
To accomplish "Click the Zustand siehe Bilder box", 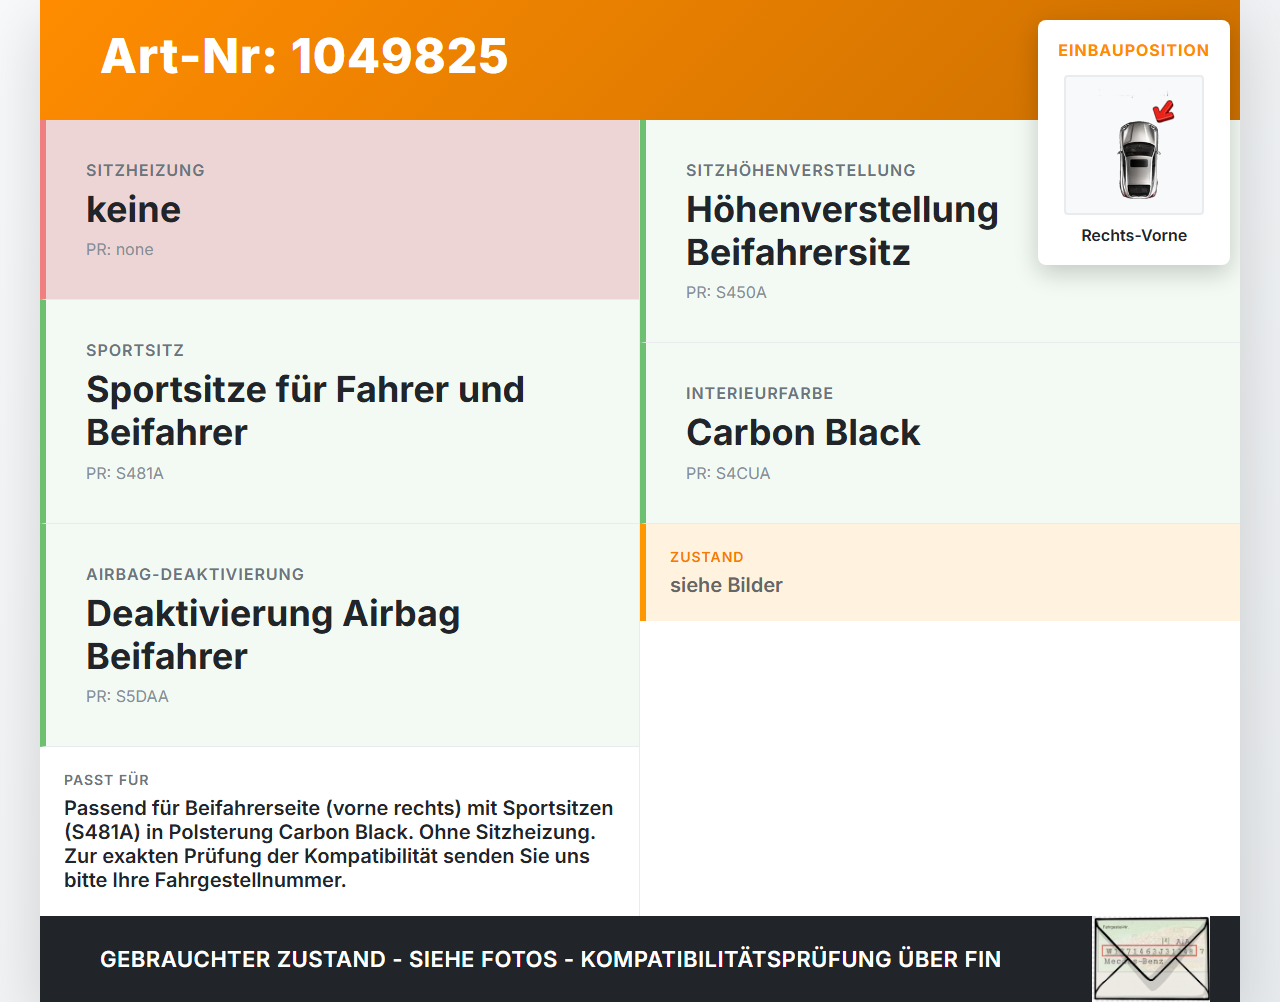I will 940,572.
